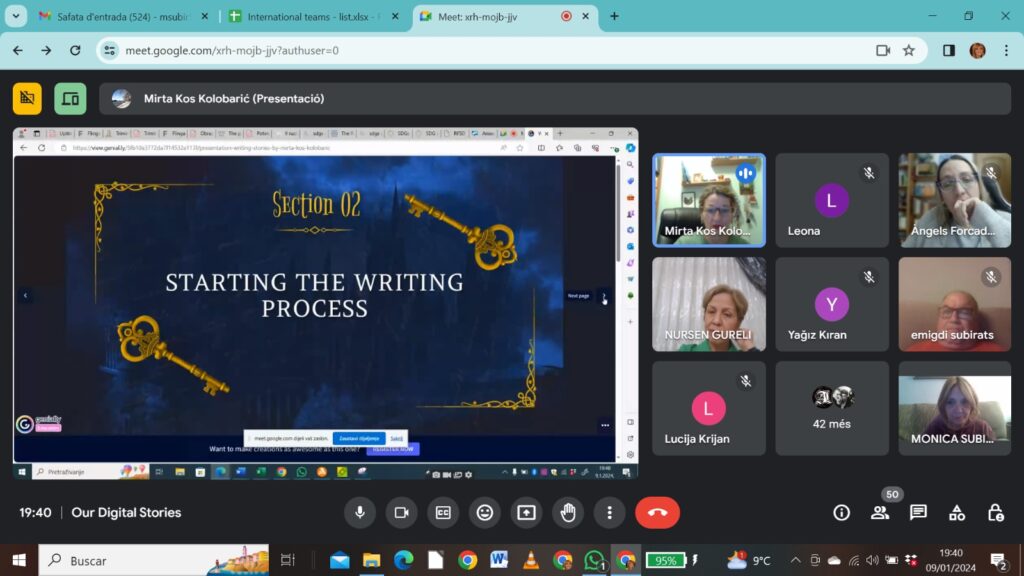Open meeting details info icon
Viewport: 1024px width, 576px height.
pyautogui.click(x=842, y=512)
